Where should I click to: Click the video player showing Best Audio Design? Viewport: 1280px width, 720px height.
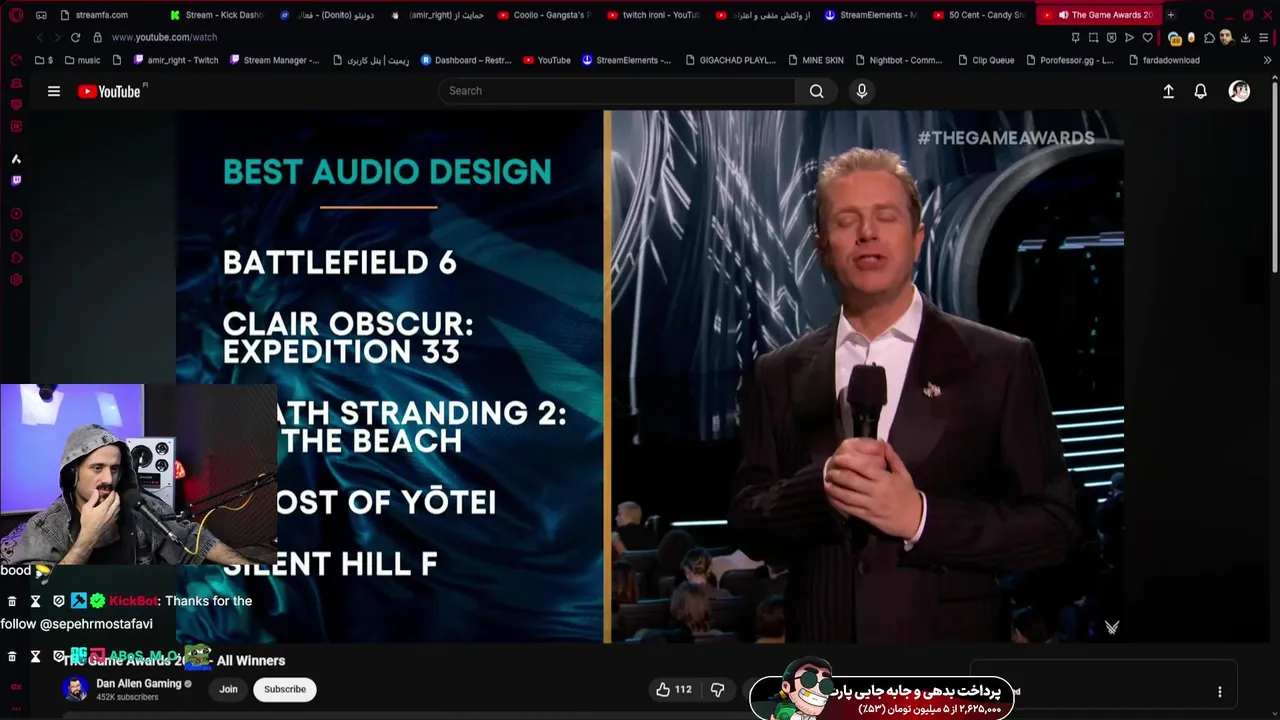pos(650,376)
